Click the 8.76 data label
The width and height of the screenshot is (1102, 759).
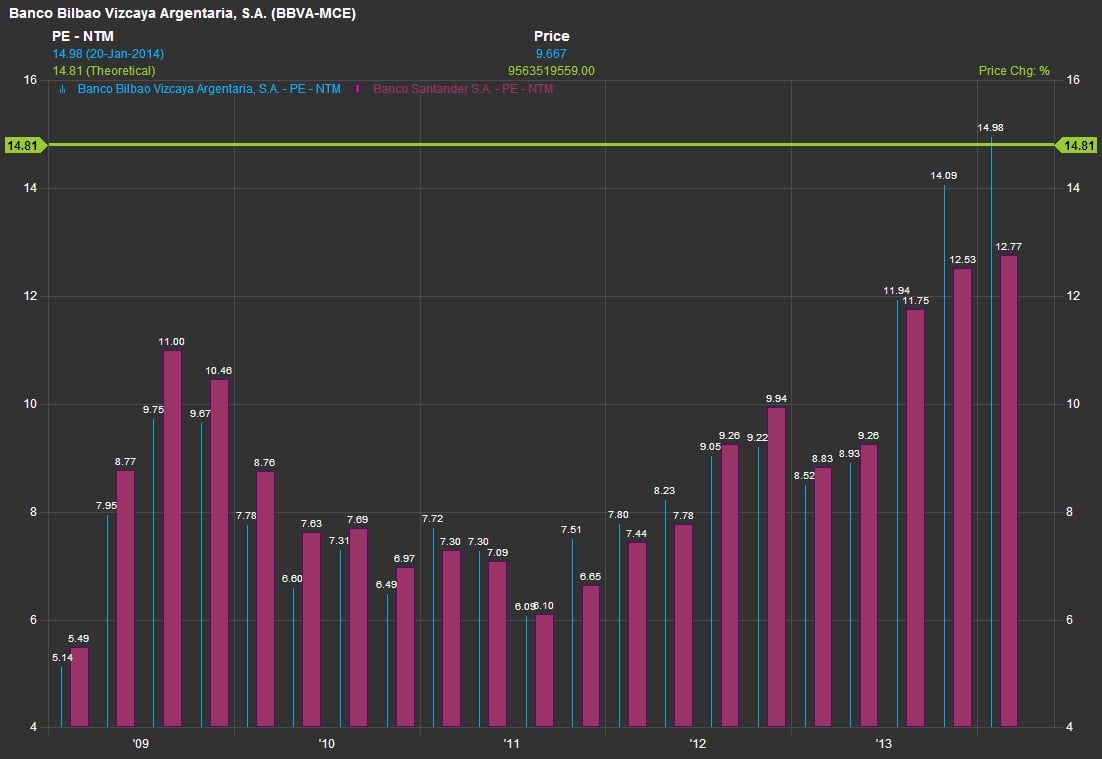click(x=264, y=463)
